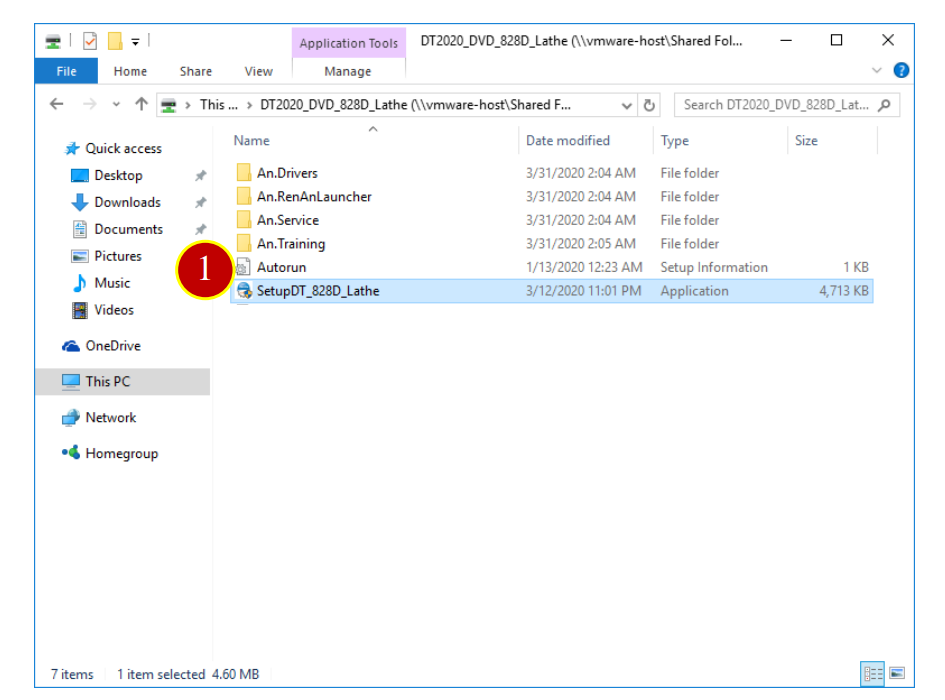The image size is (945, 700).
Task: Switch to the Share ribbon tab
Action: click(196, 71)
